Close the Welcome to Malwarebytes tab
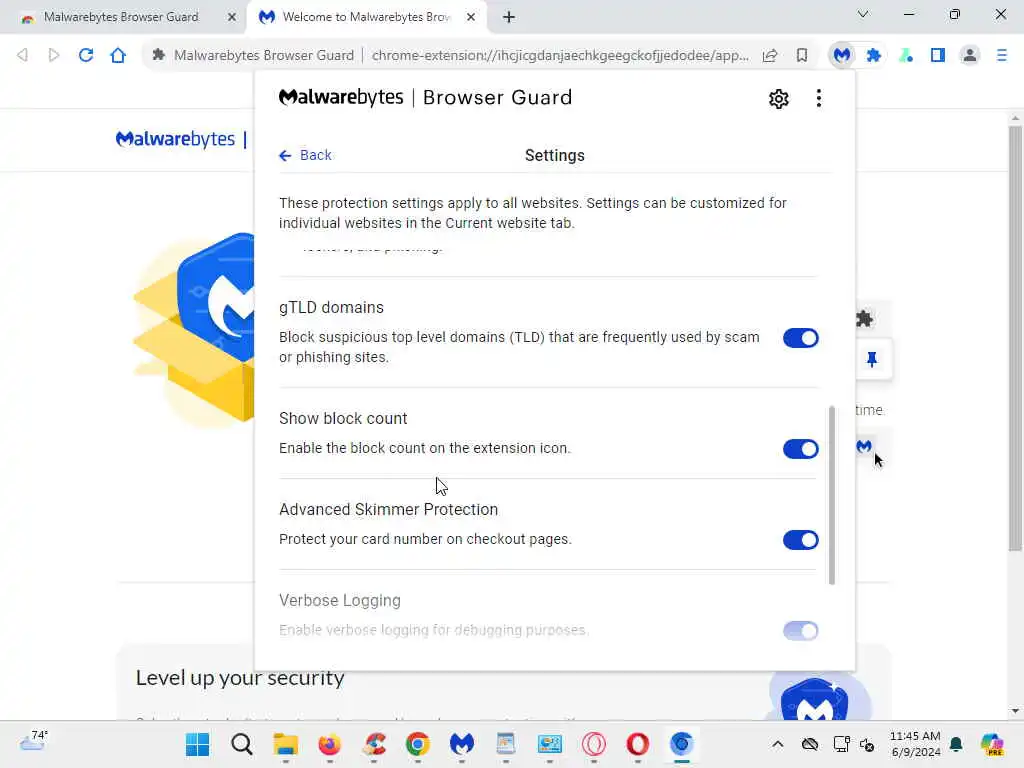Viewport: 1024px width, 768px height. [471, 18]
